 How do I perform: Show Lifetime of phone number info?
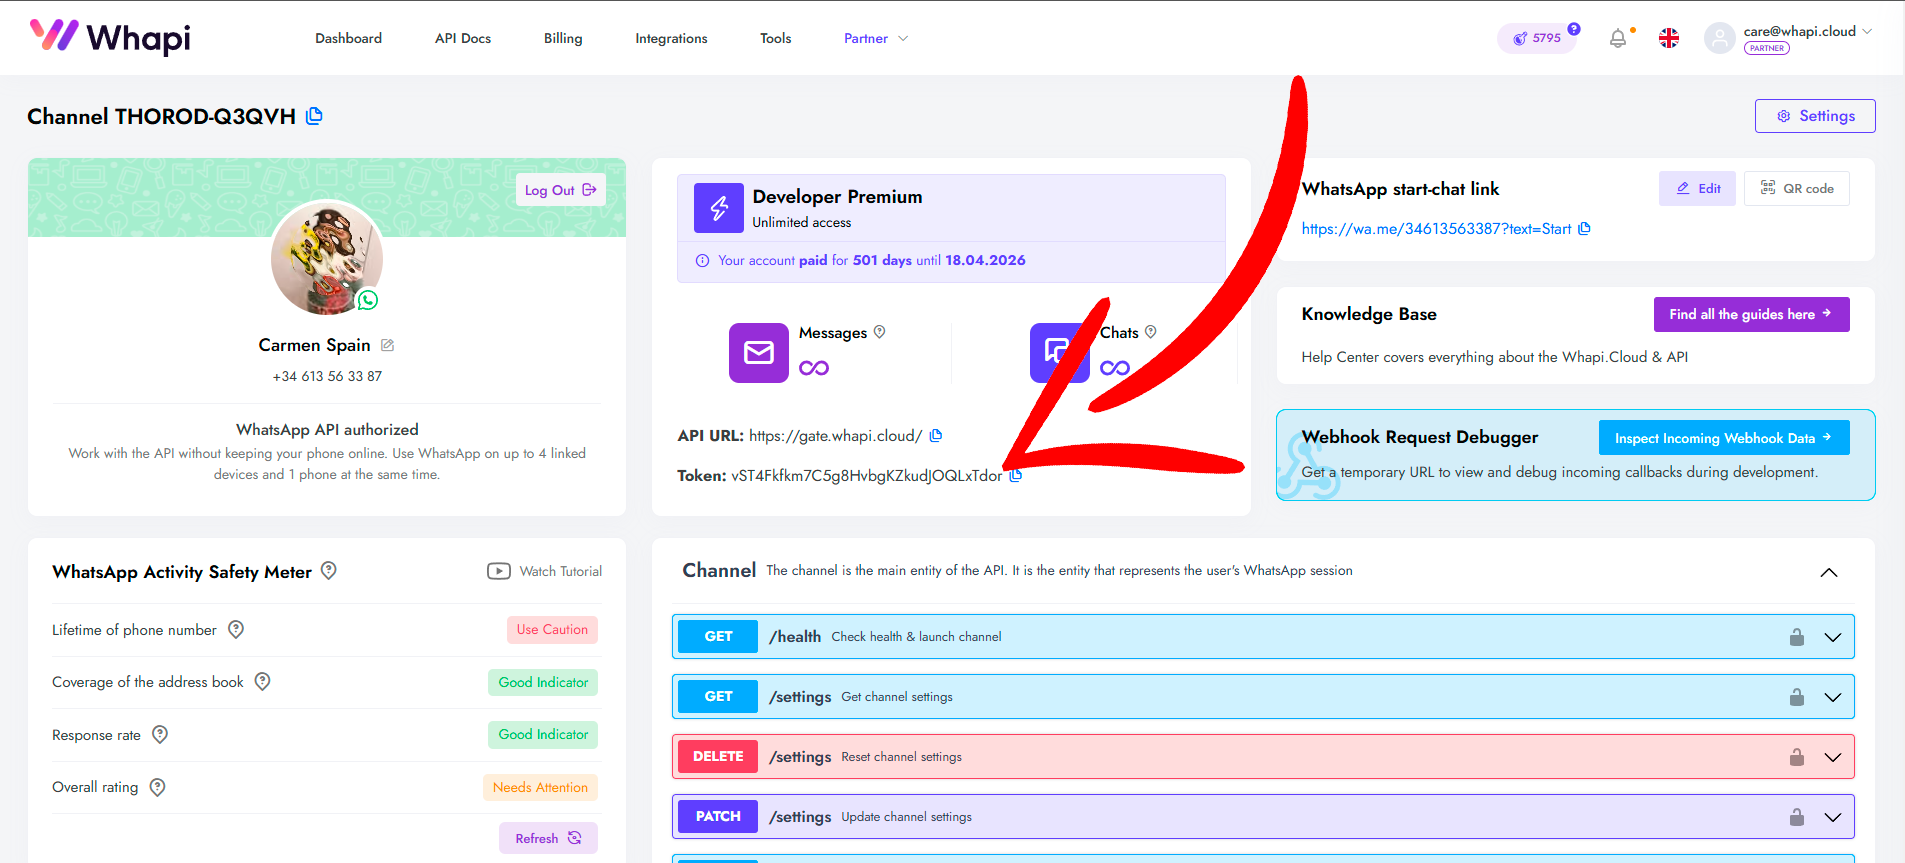pyautogui.click(x=236, y=629)
